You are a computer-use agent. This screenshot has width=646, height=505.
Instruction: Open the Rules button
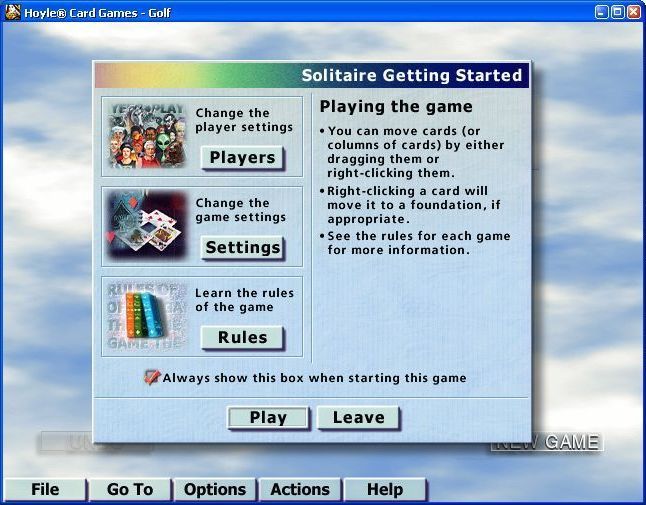tap(242, 338)
